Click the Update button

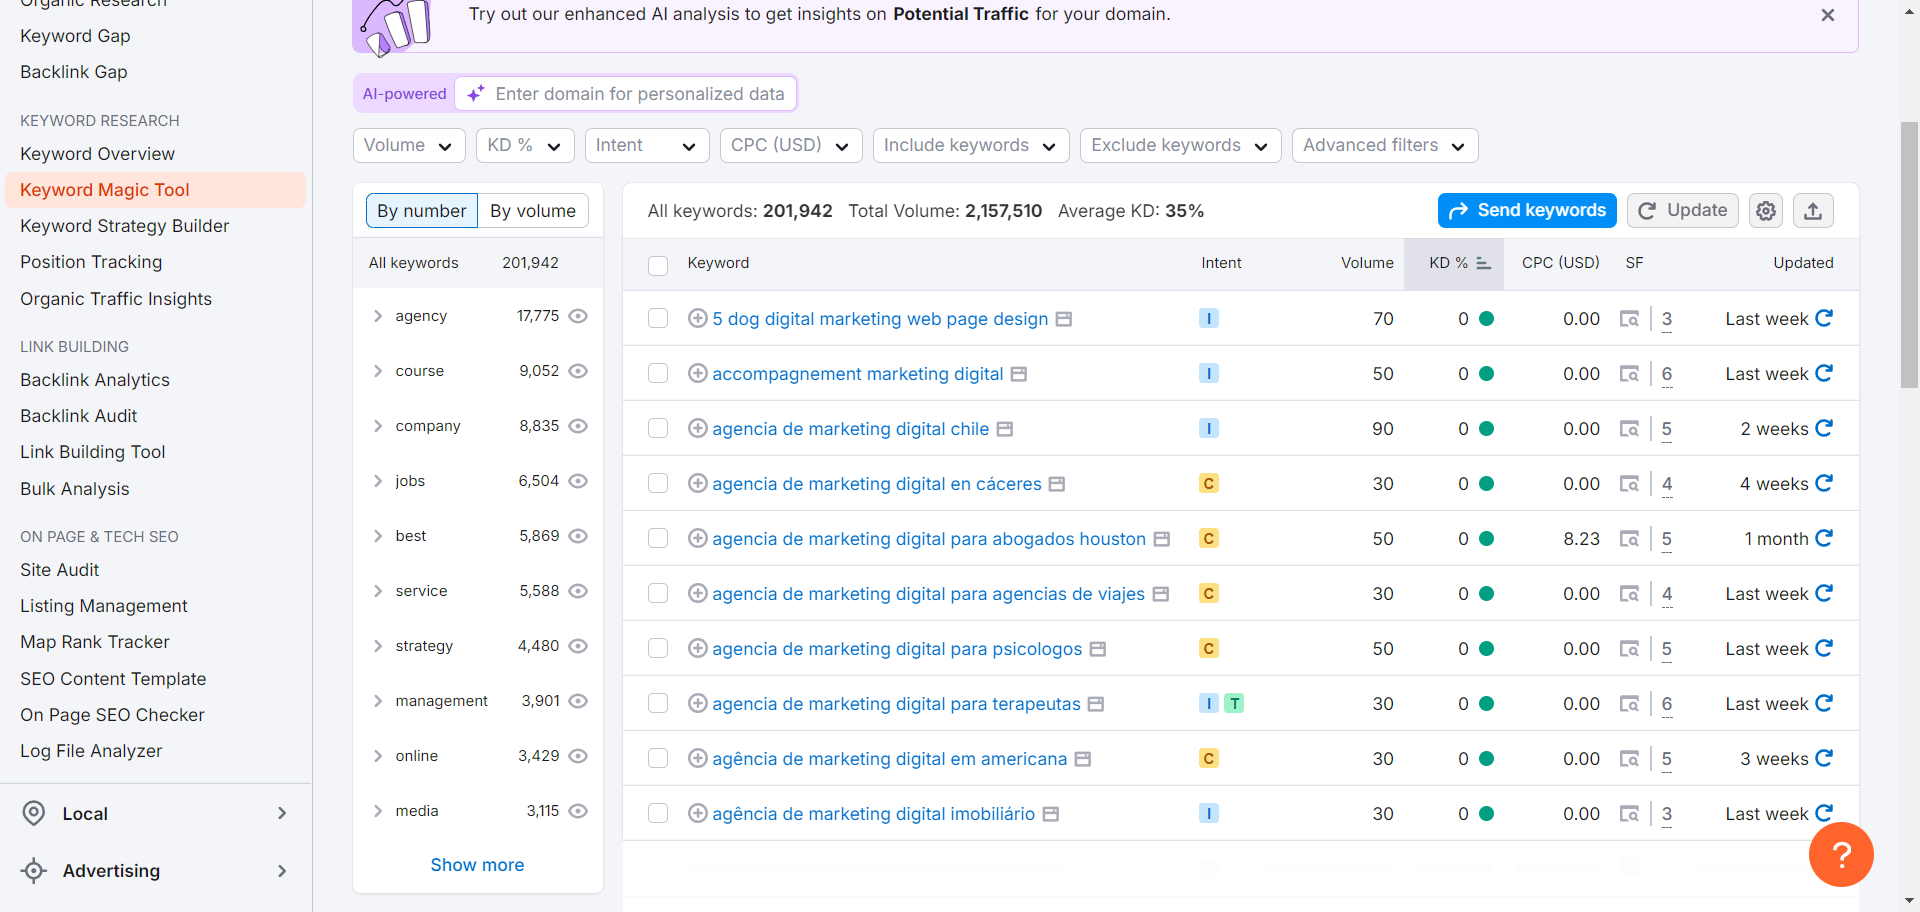(x=1683, y=211)
